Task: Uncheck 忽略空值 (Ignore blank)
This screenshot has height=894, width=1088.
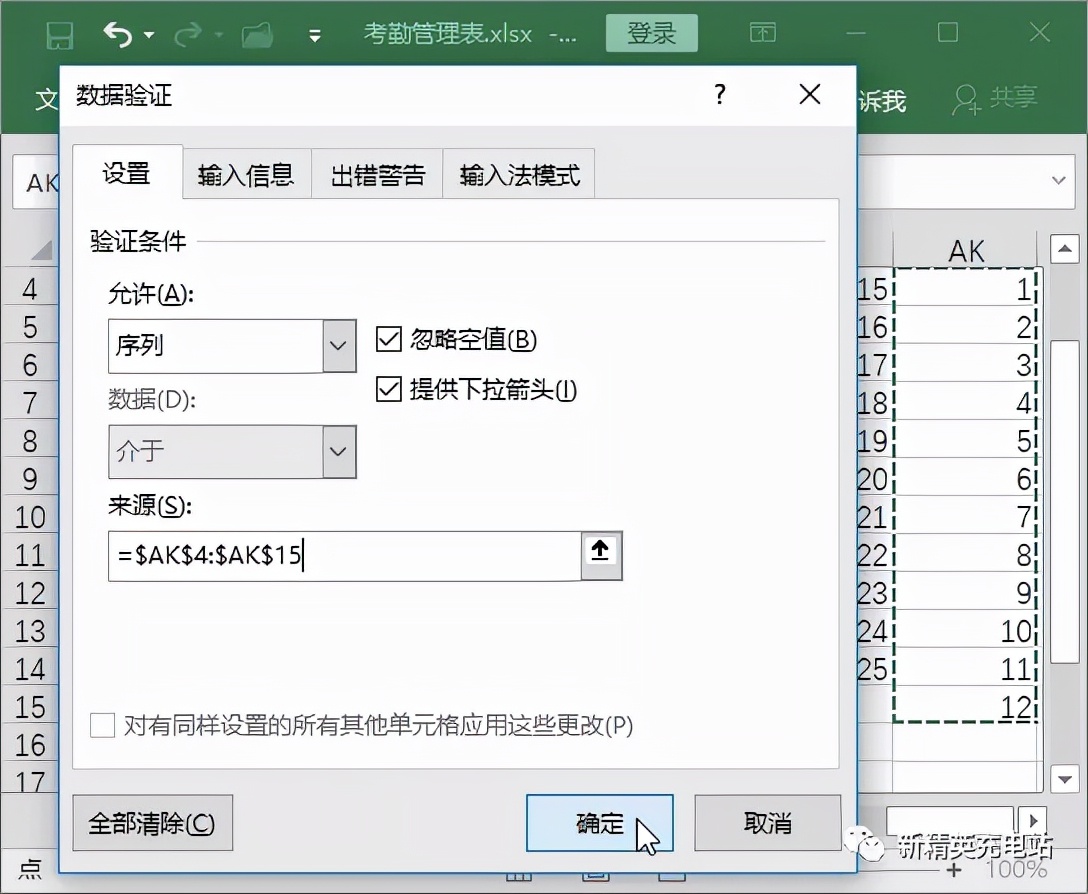Action: [388, 340]
